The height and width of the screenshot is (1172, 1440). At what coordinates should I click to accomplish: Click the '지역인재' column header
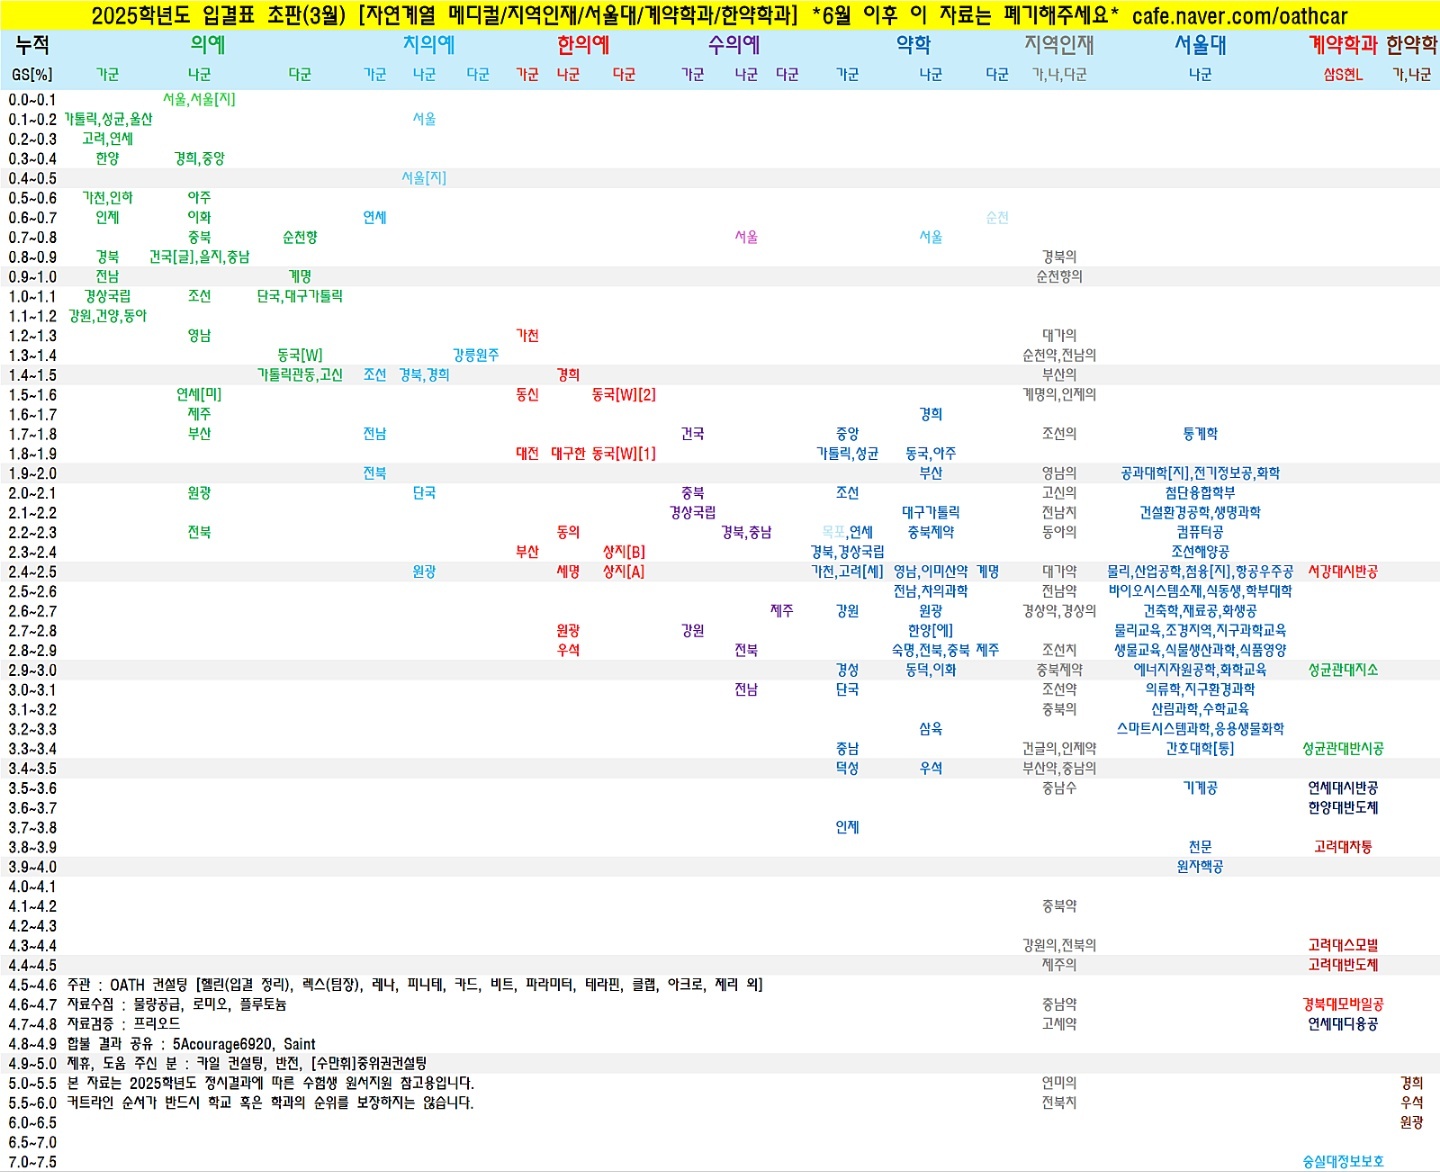[x=1059, y=45]
